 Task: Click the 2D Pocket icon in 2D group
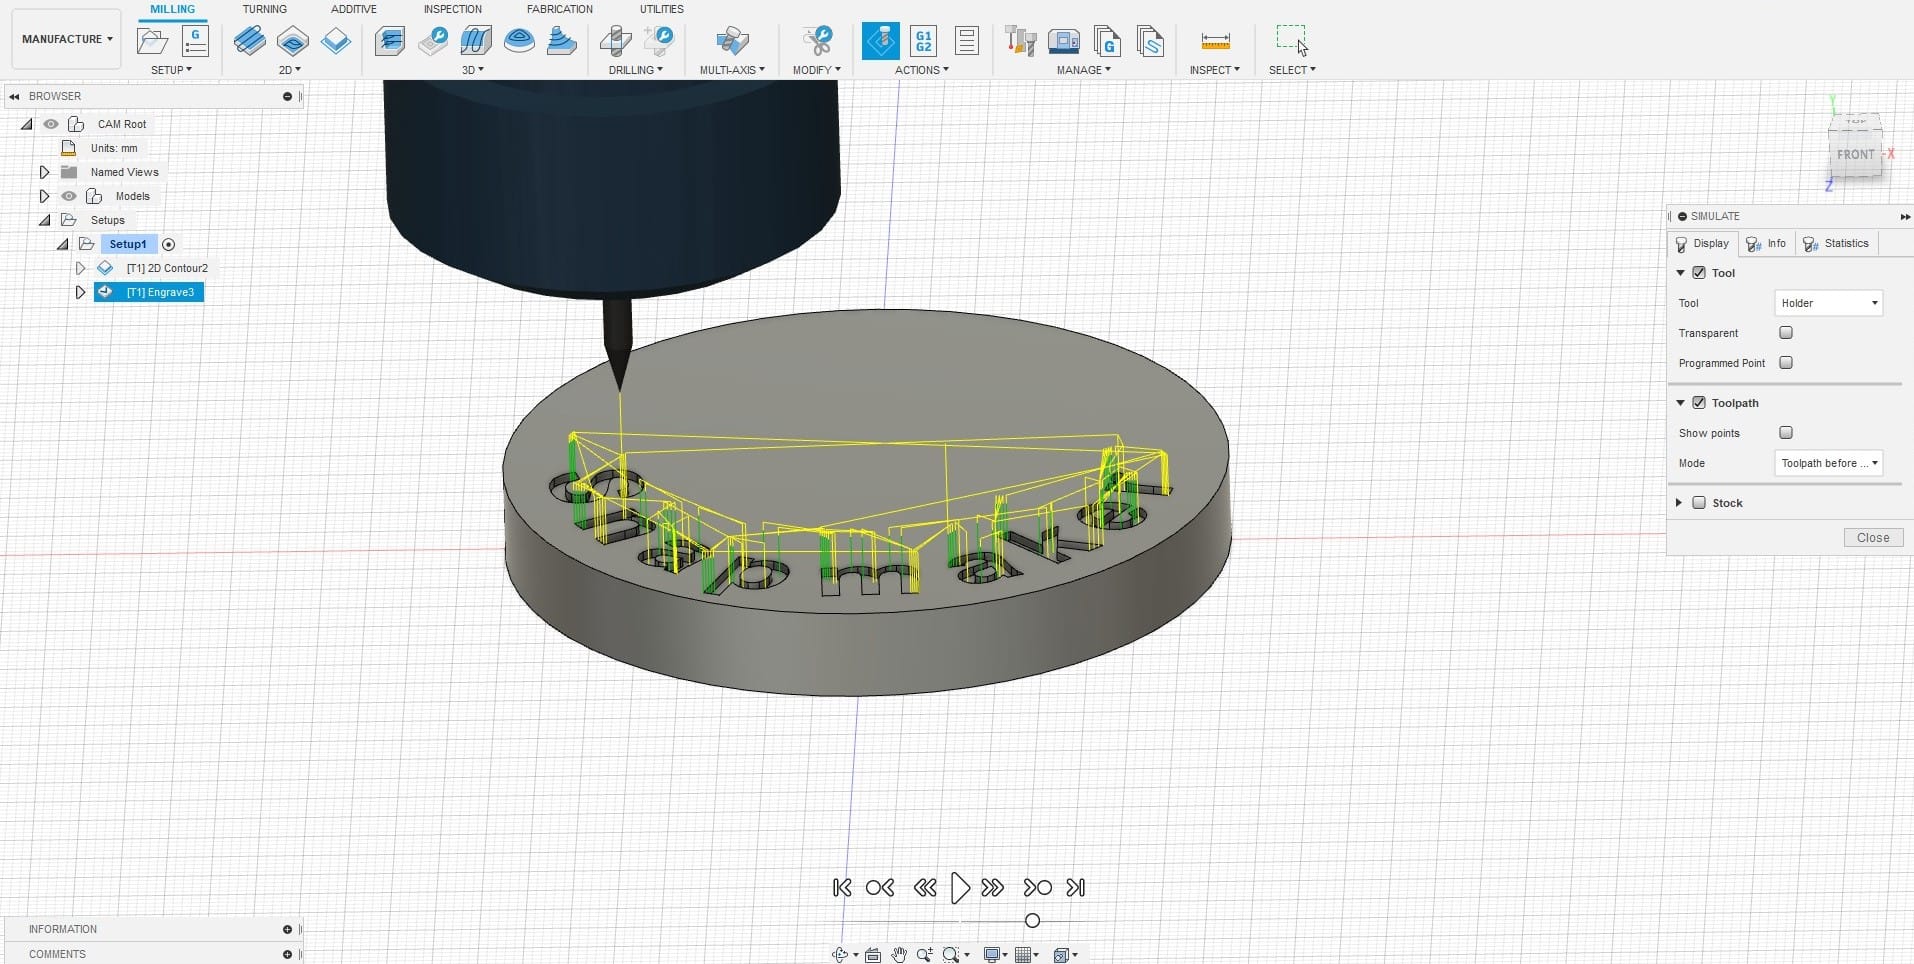click(x=293, y=41)
